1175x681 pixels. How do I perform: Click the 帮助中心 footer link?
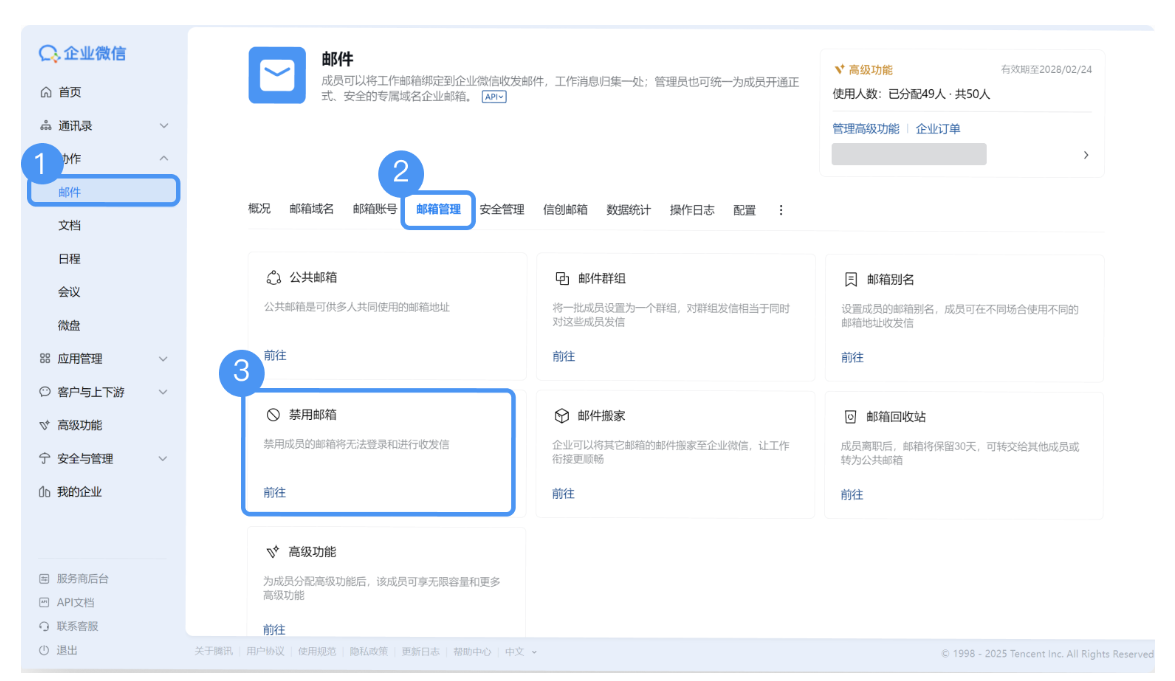[472, 651]
